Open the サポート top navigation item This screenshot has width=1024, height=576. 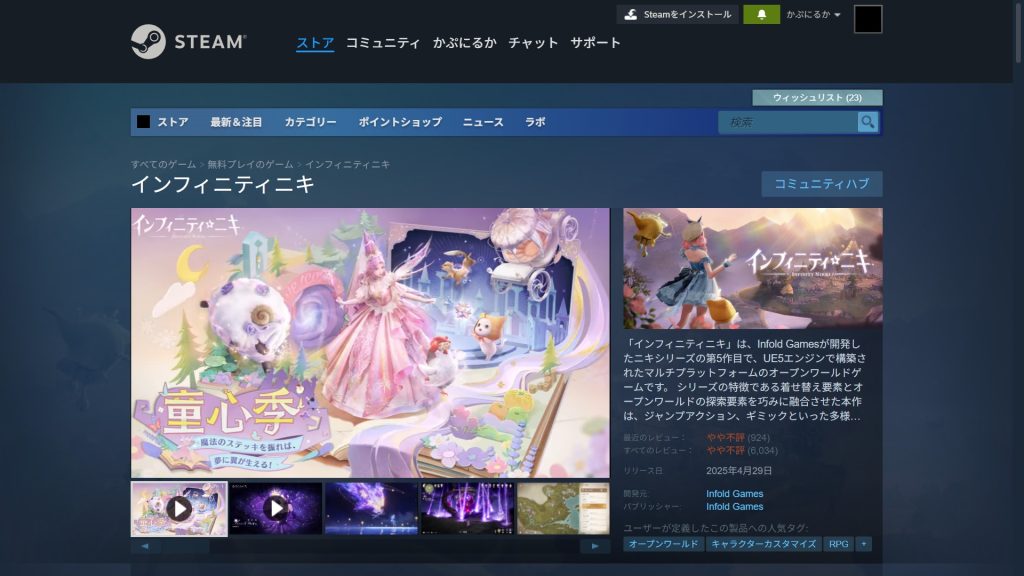click(595, 43)
